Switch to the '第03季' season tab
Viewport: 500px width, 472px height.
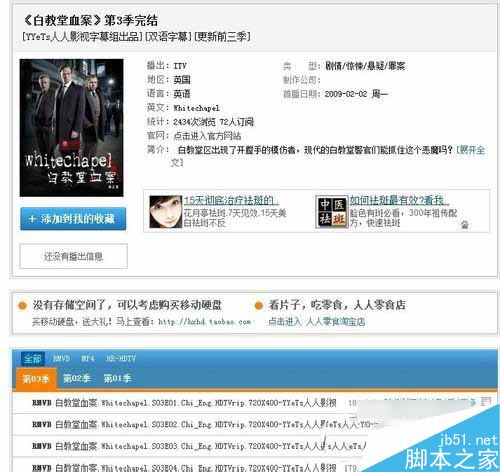click(x=36, y=379)
